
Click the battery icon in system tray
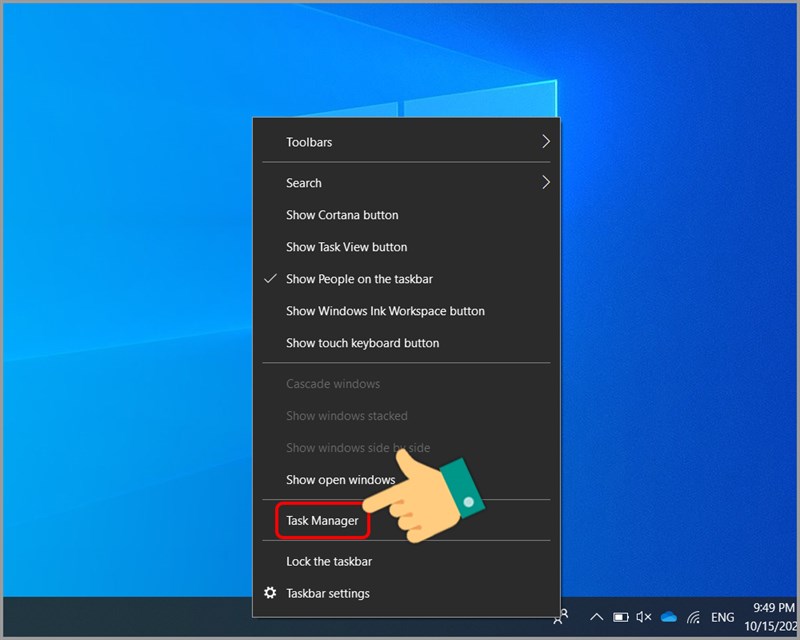coord(620,617)
